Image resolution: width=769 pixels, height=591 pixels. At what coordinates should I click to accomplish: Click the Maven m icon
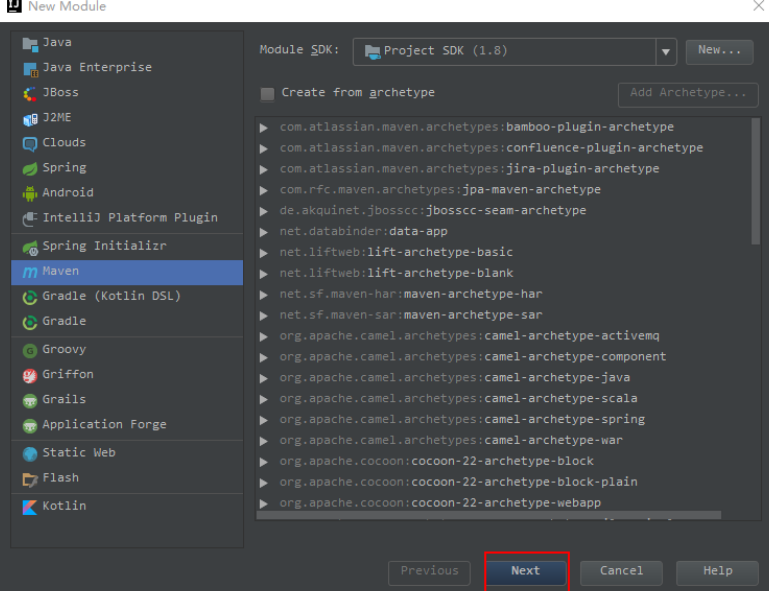(30, 272)
